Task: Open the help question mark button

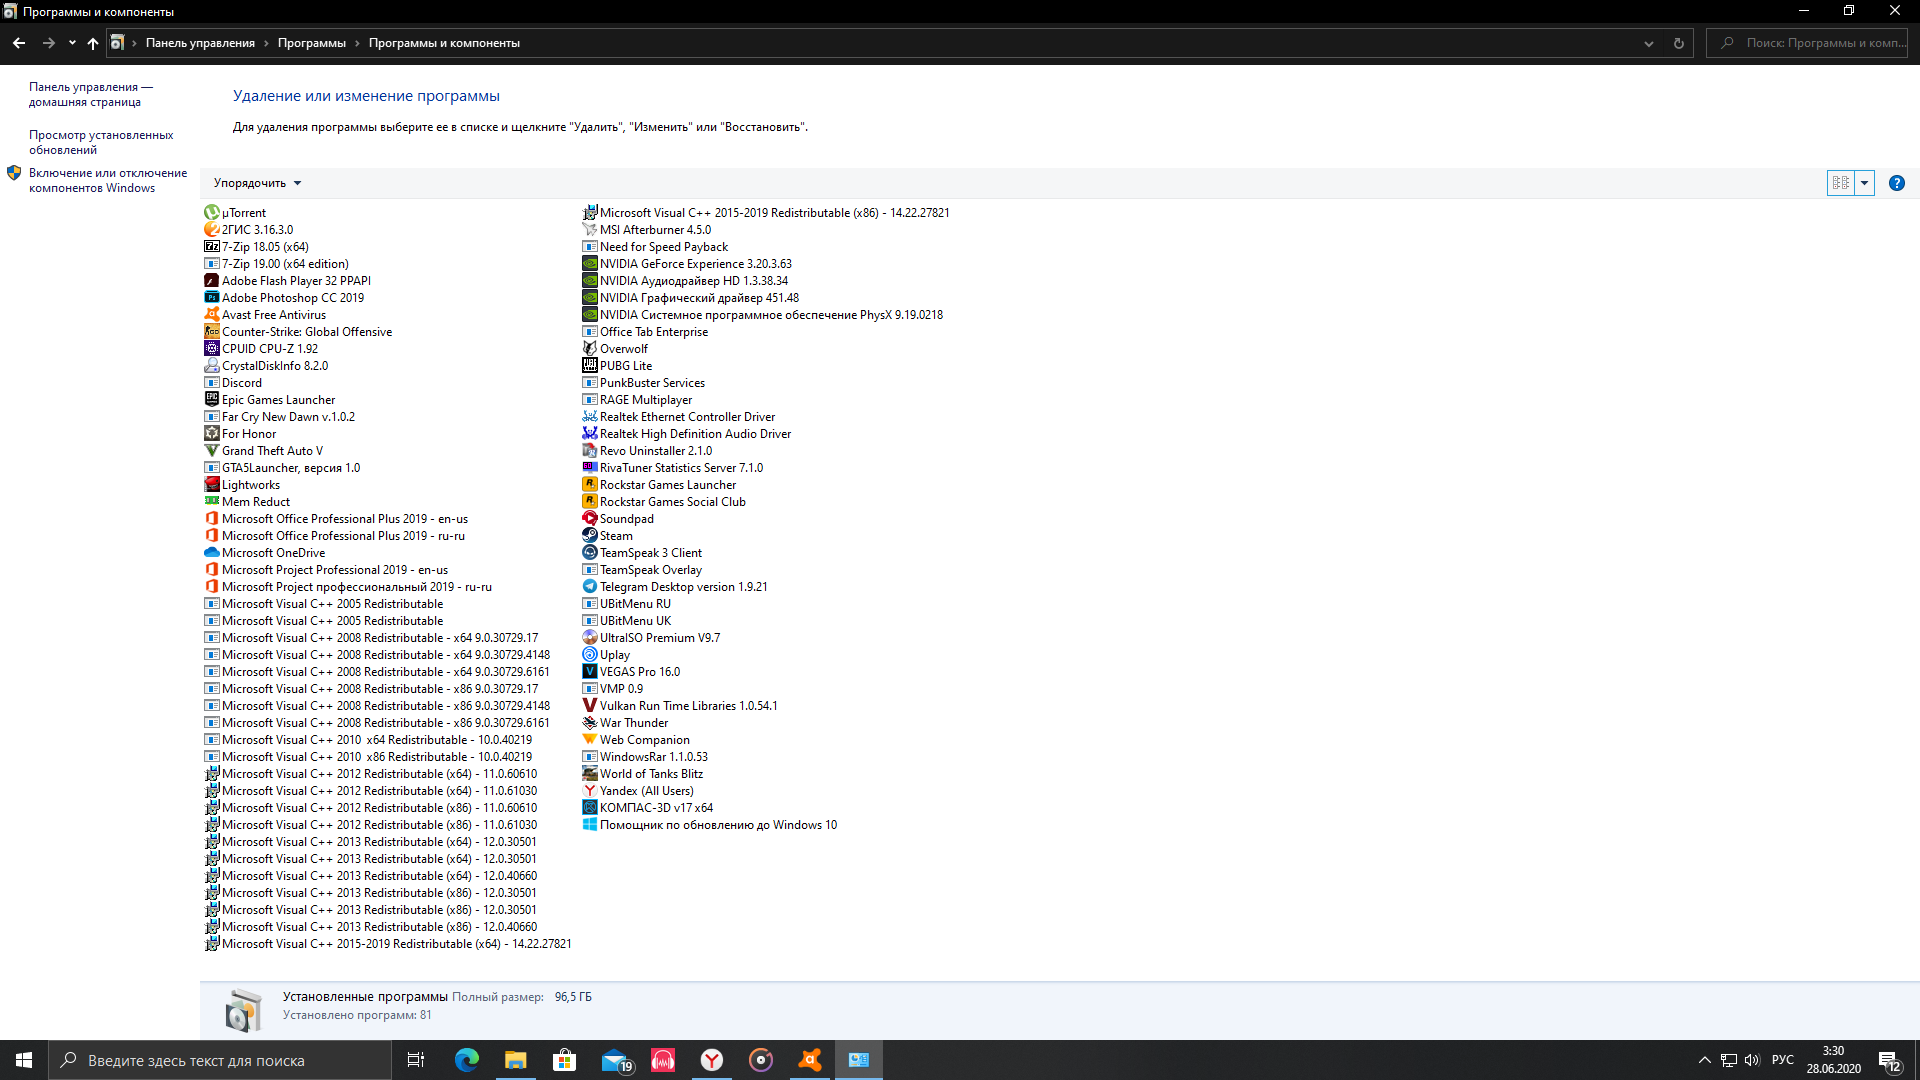Action: click(1896, 183)
